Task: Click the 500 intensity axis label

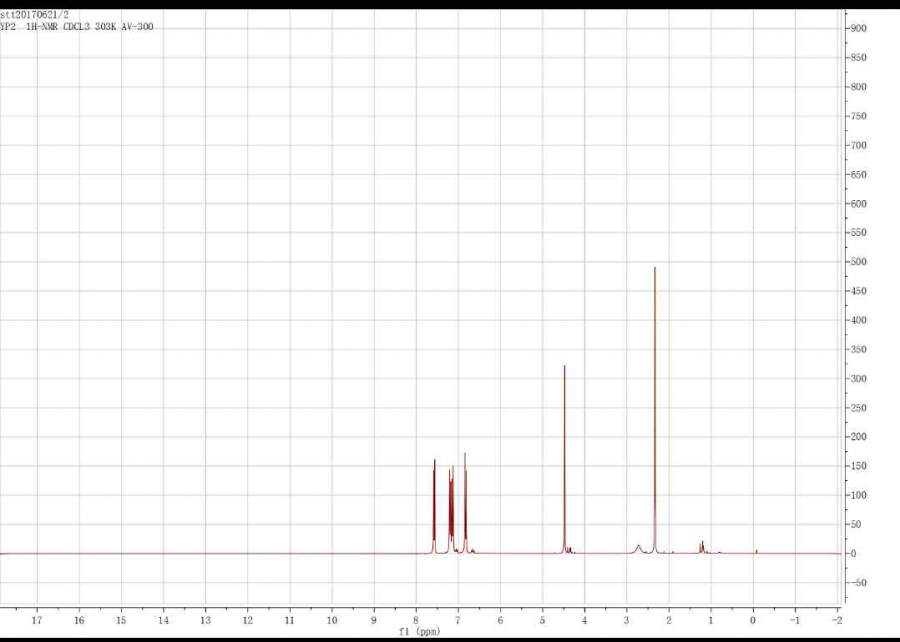Action: [859, 262]
